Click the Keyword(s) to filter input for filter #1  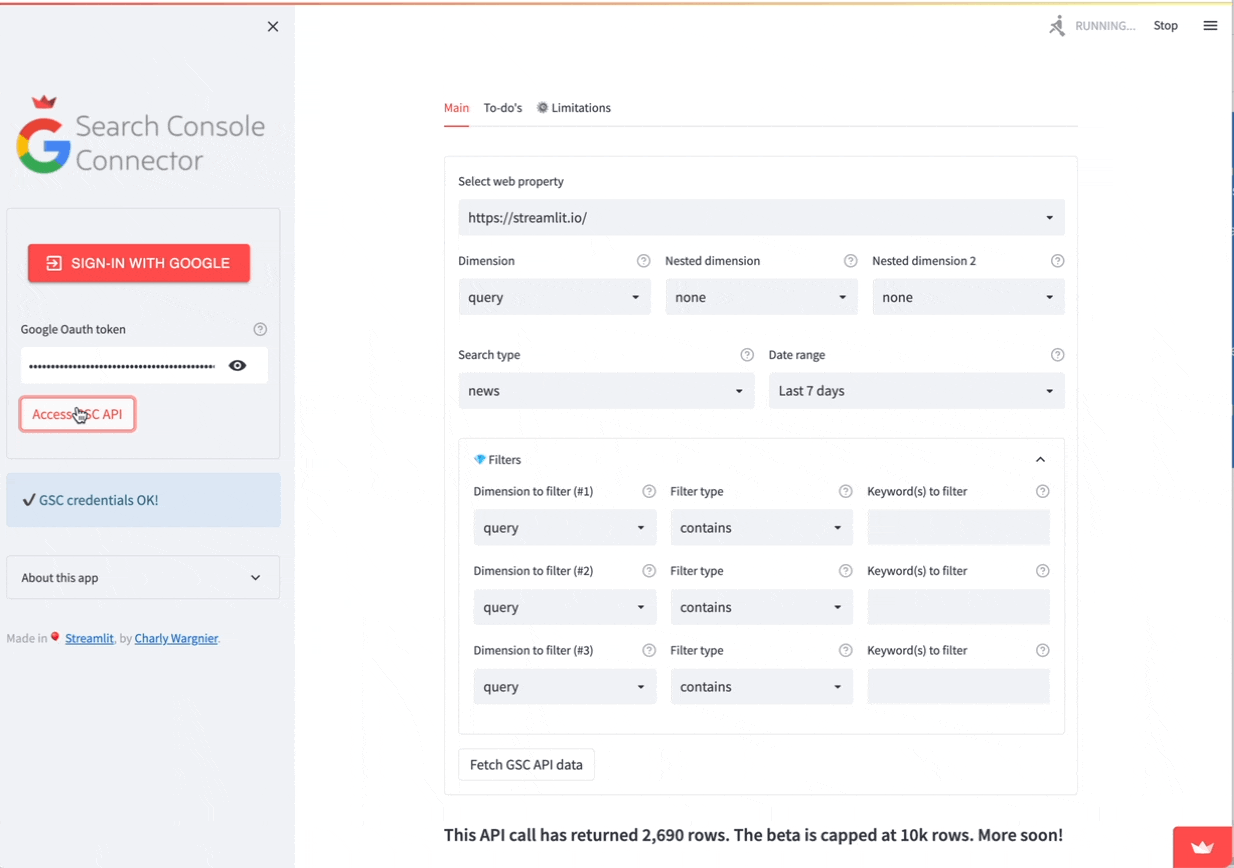point(958,527)
